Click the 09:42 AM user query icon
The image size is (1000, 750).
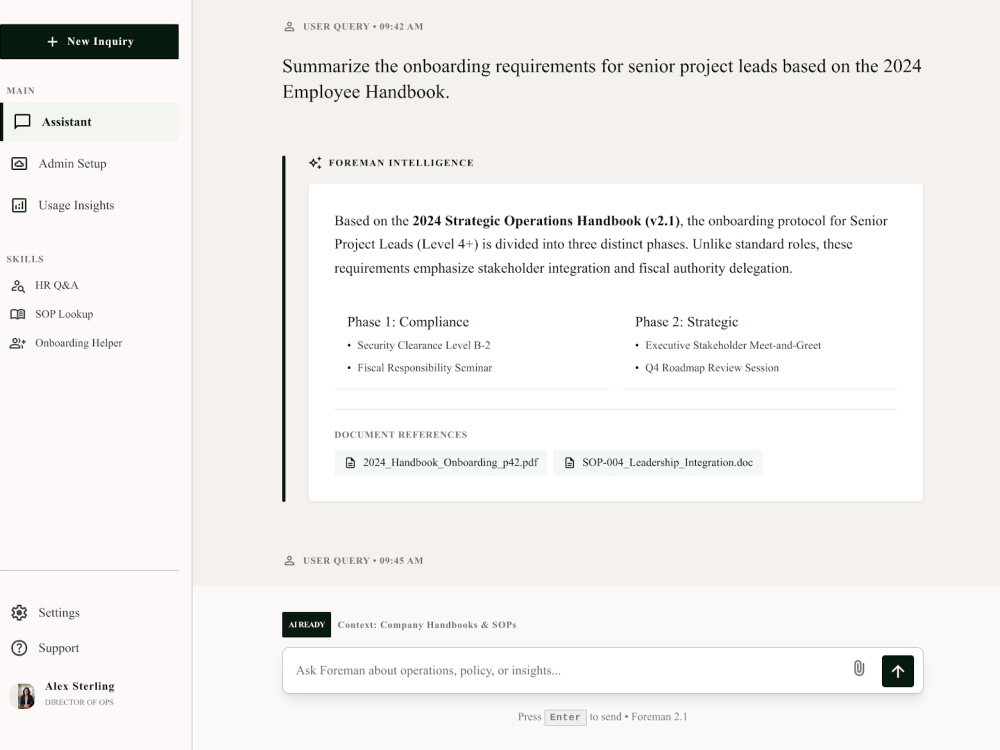tap(290, 27)
